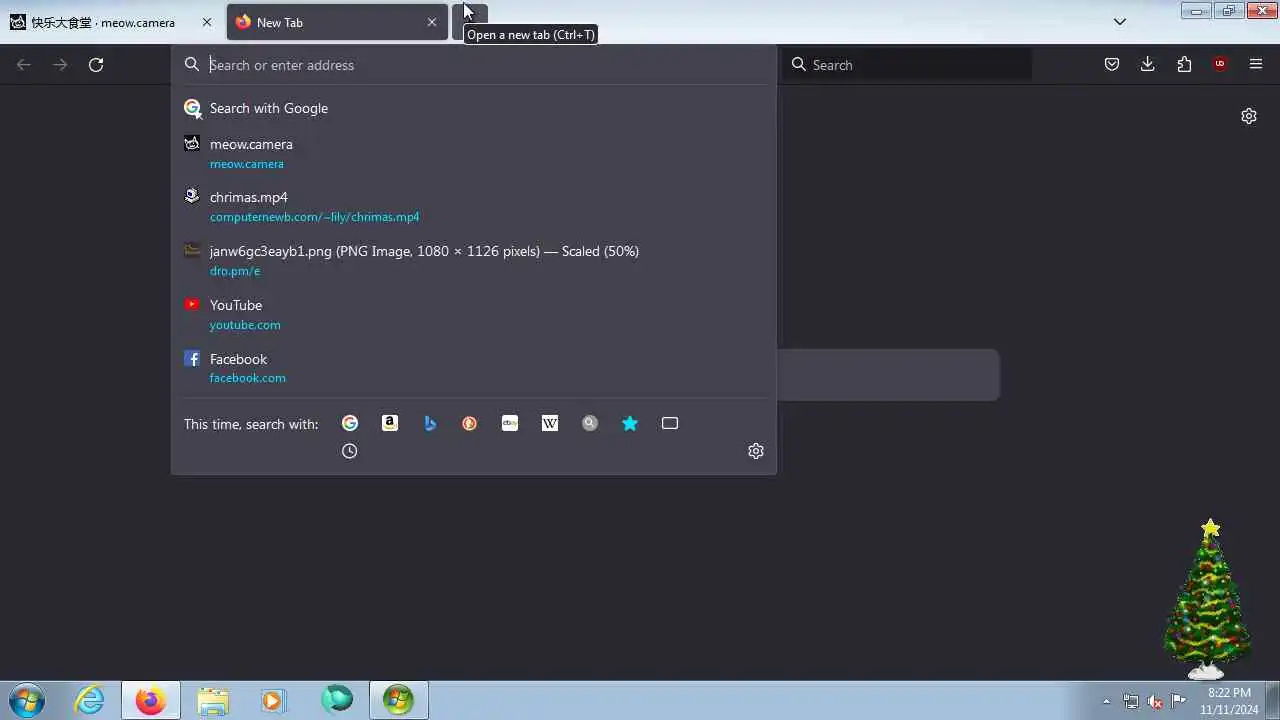Search this time with Bing icon
The height and width of the screenshot is (720, 1280).
tap(430, 423)
